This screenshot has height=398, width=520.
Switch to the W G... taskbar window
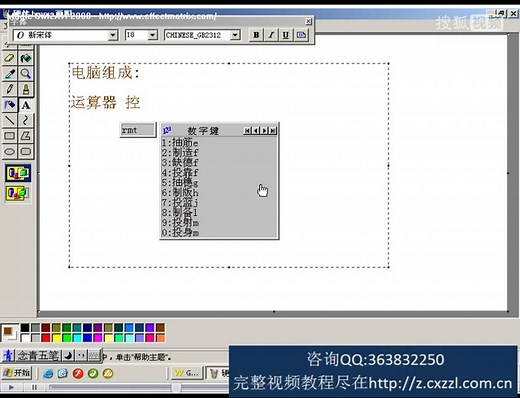[187, 373]
